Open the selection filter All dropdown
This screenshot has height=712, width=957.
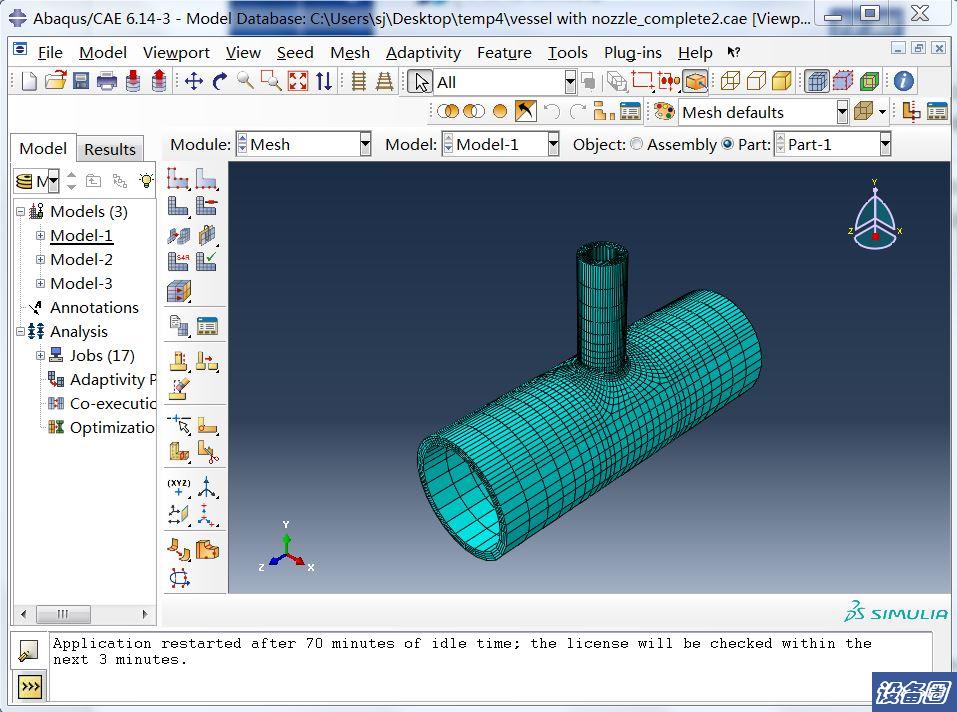click(569, 82)
